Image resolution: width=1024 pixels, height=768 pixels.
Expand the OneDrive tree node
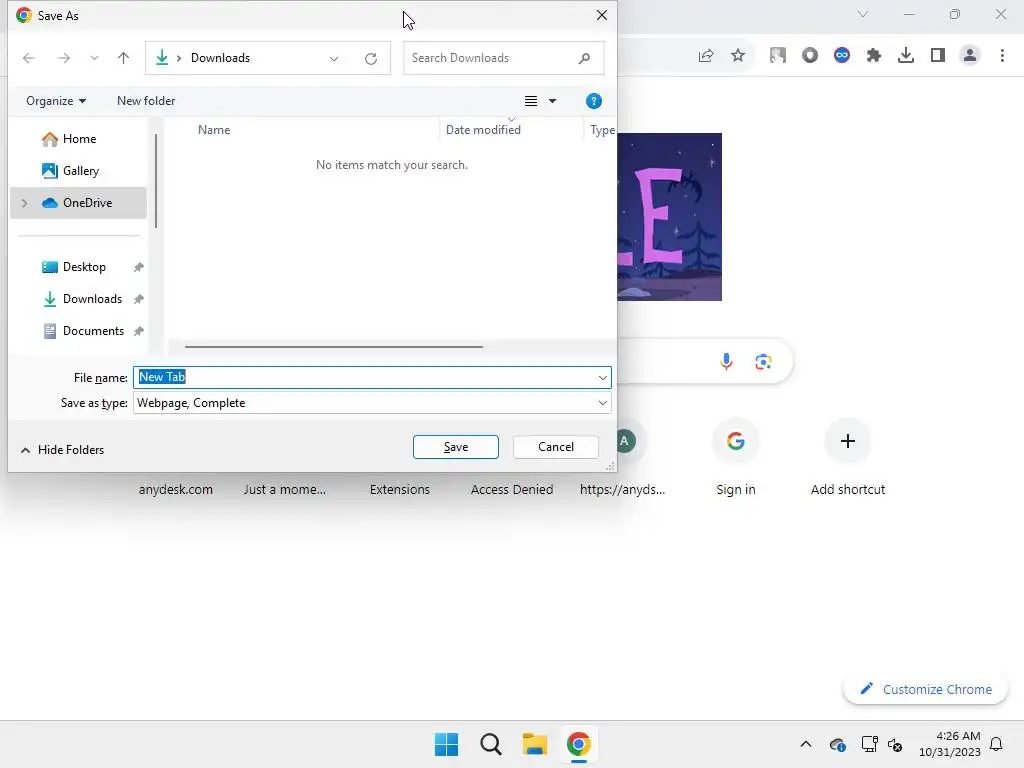24,202
